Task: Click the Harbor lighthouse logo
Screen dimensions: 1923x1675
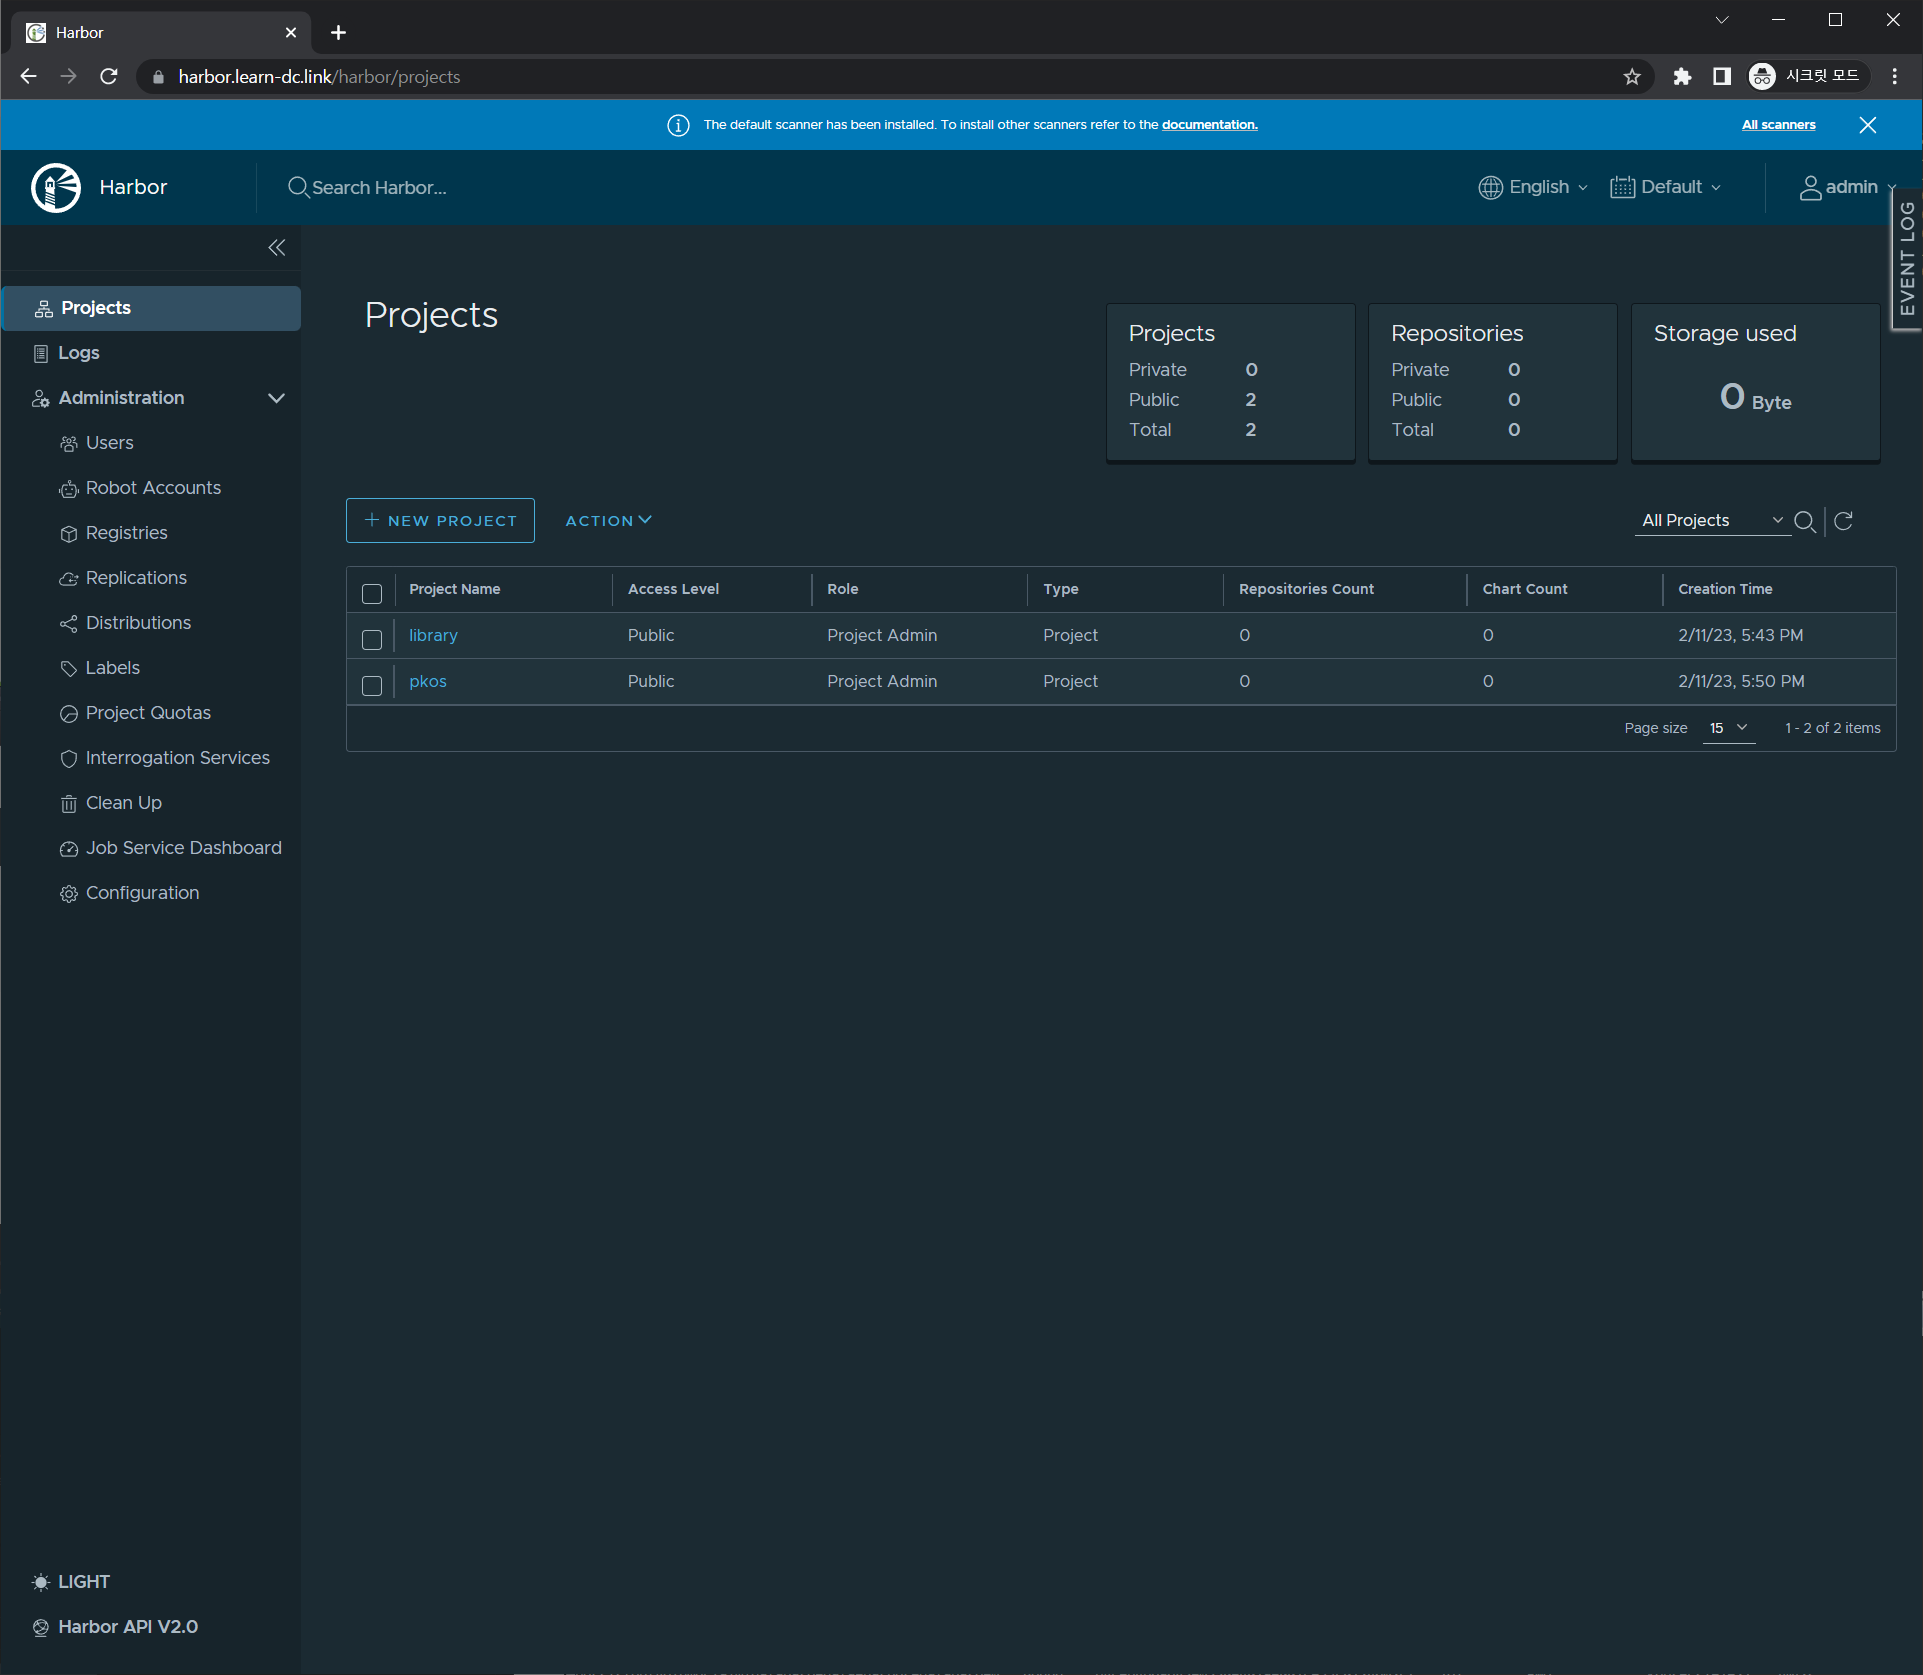Action: click(56, 187)
